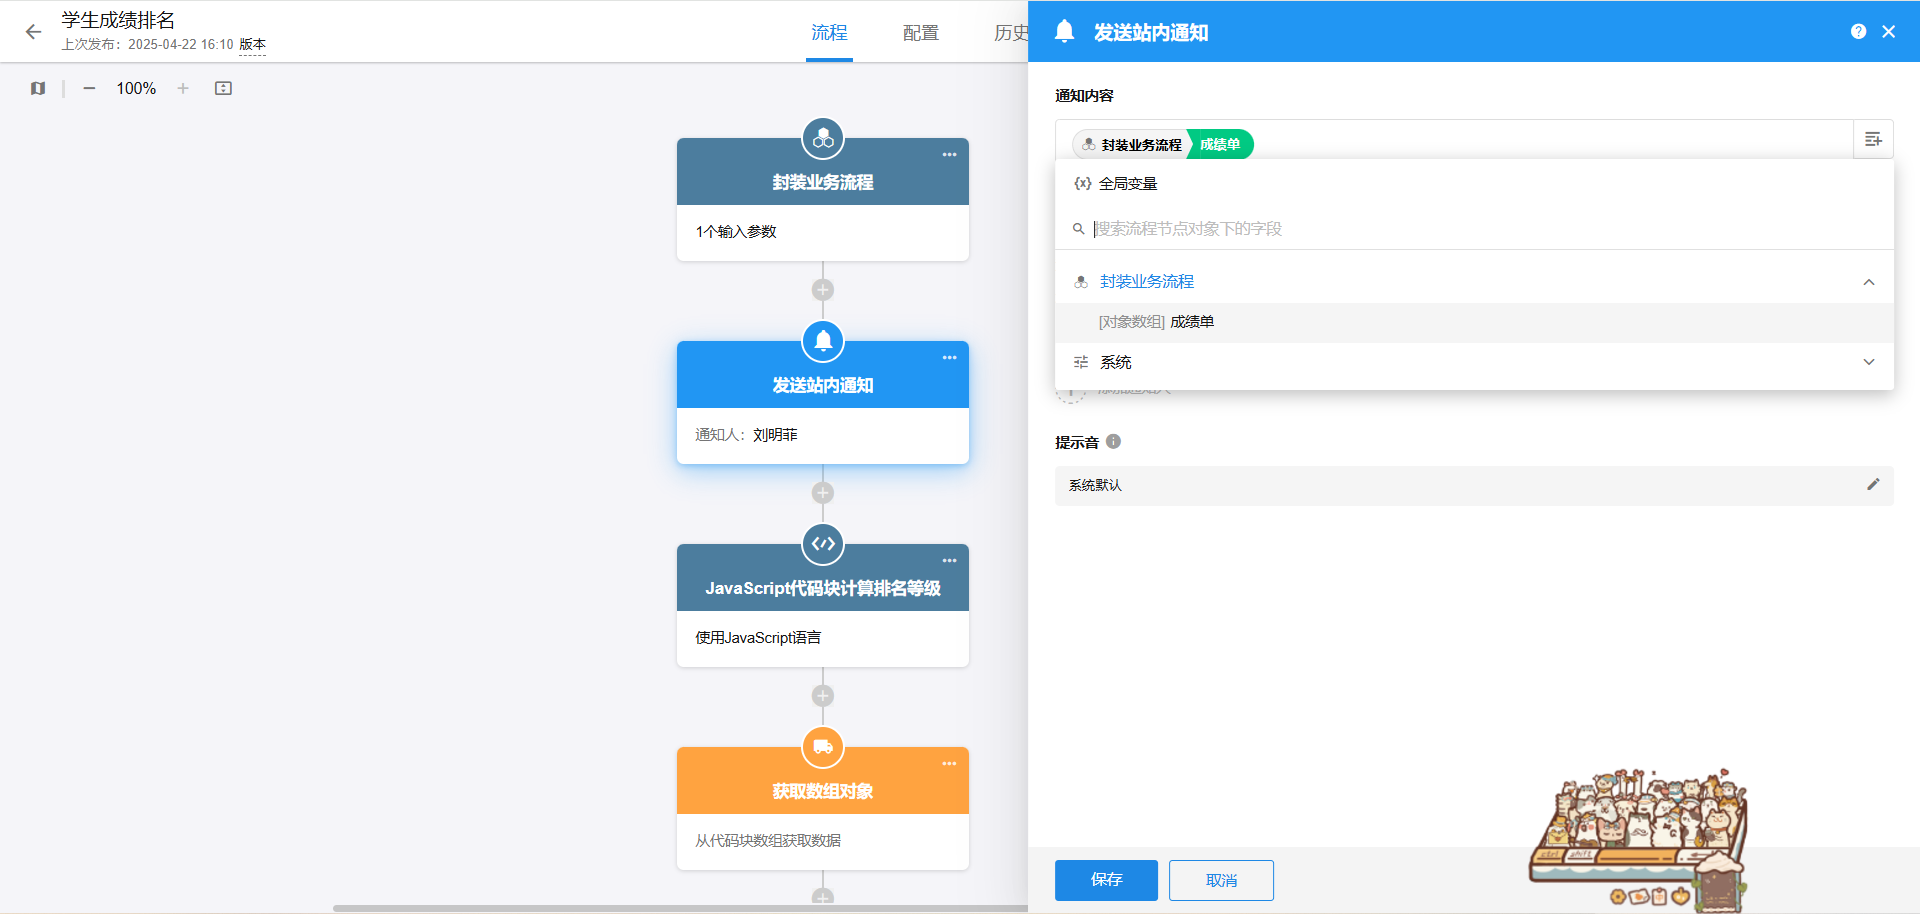The height and width of the screenshot is (914, 1920).
Task: Switch to the 配置 tab
Action: (x=920, y=33)
